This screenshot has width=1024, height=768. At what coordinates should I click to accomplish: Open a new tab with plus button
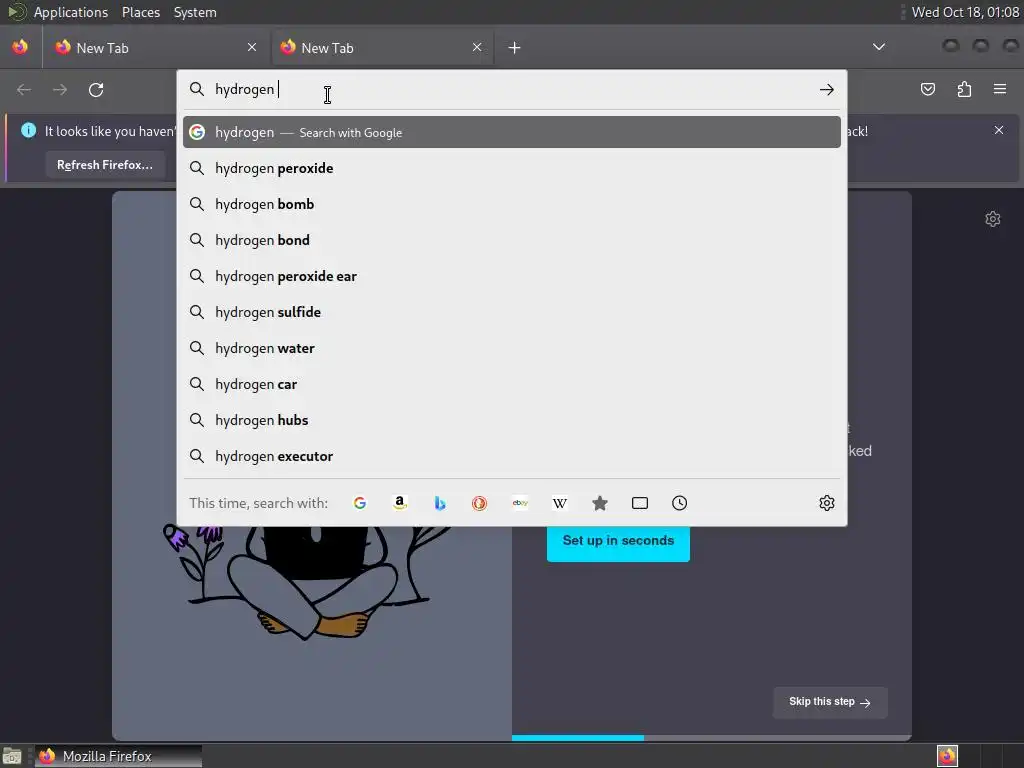(515, 48)
